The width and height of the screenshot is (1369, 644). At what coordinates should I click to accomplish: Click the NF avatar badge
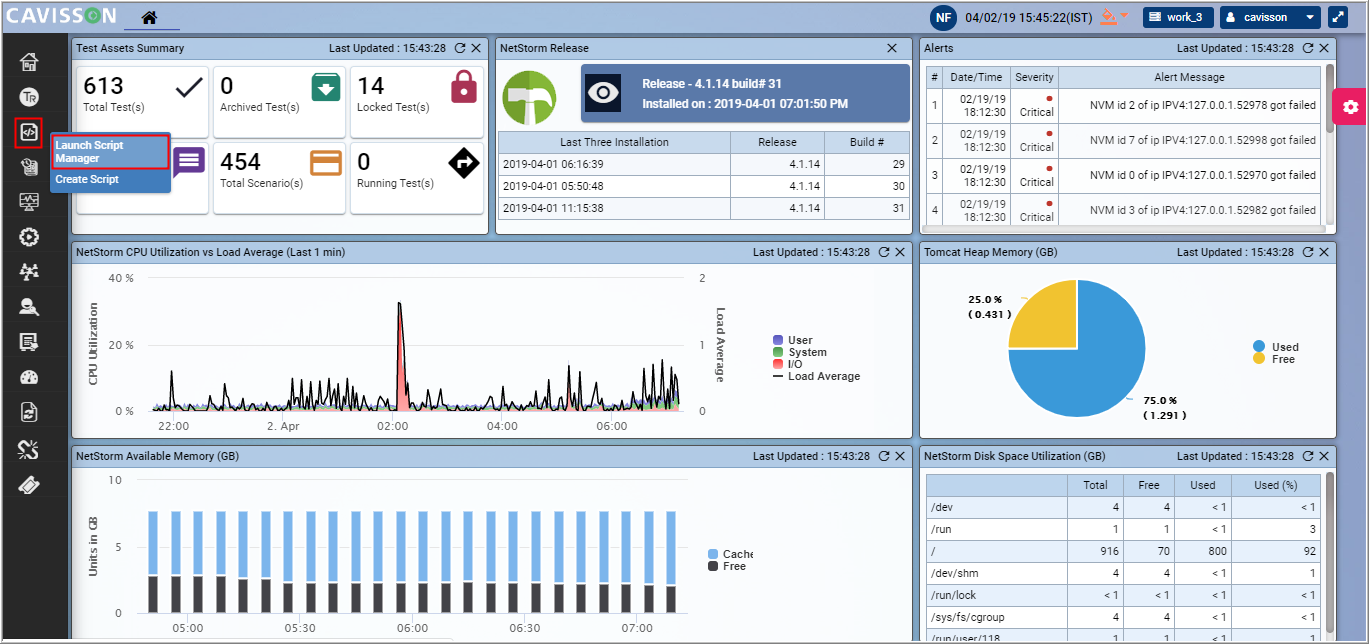[943, 17]
